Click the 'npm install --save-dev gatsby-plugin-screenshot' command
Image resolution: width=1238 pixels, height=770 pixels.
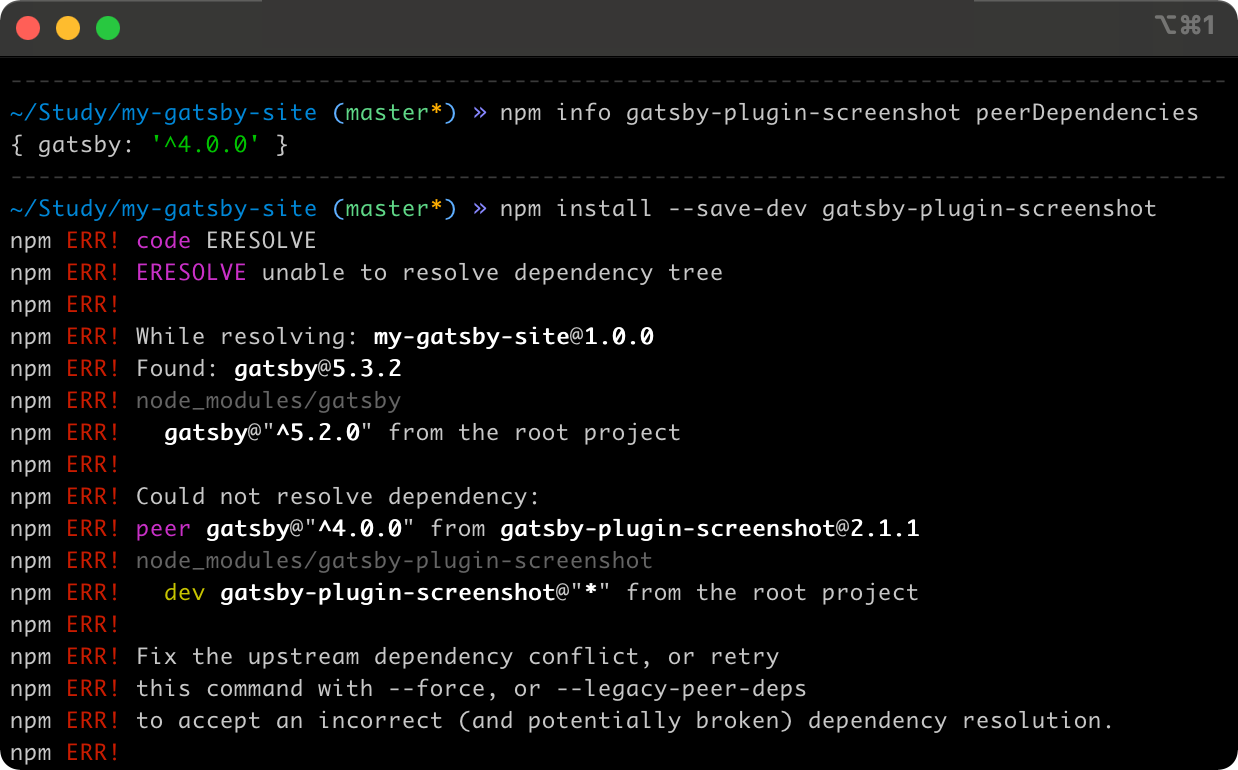coord(828,209)
